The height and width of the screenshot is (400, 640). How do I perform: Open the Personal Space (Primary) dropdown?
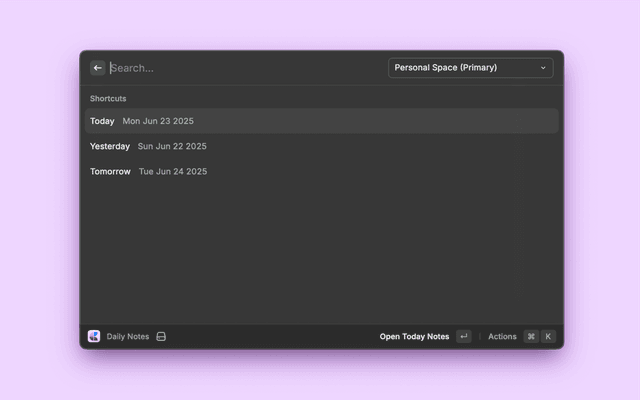click(469, 68)
